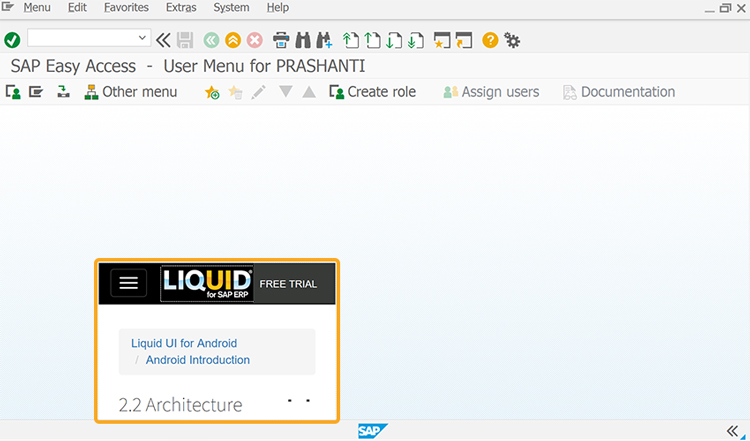Collapse the command field with double-chevron icon
The image size is (750, 441).
click(163, 40)
